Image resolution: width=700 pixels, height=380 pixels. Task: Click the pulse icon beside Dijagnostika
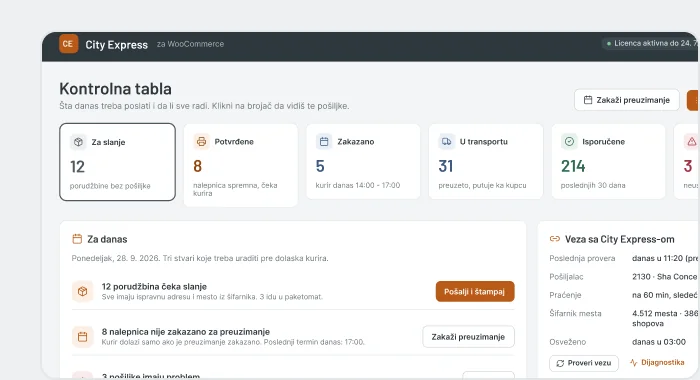click(633, 363)
